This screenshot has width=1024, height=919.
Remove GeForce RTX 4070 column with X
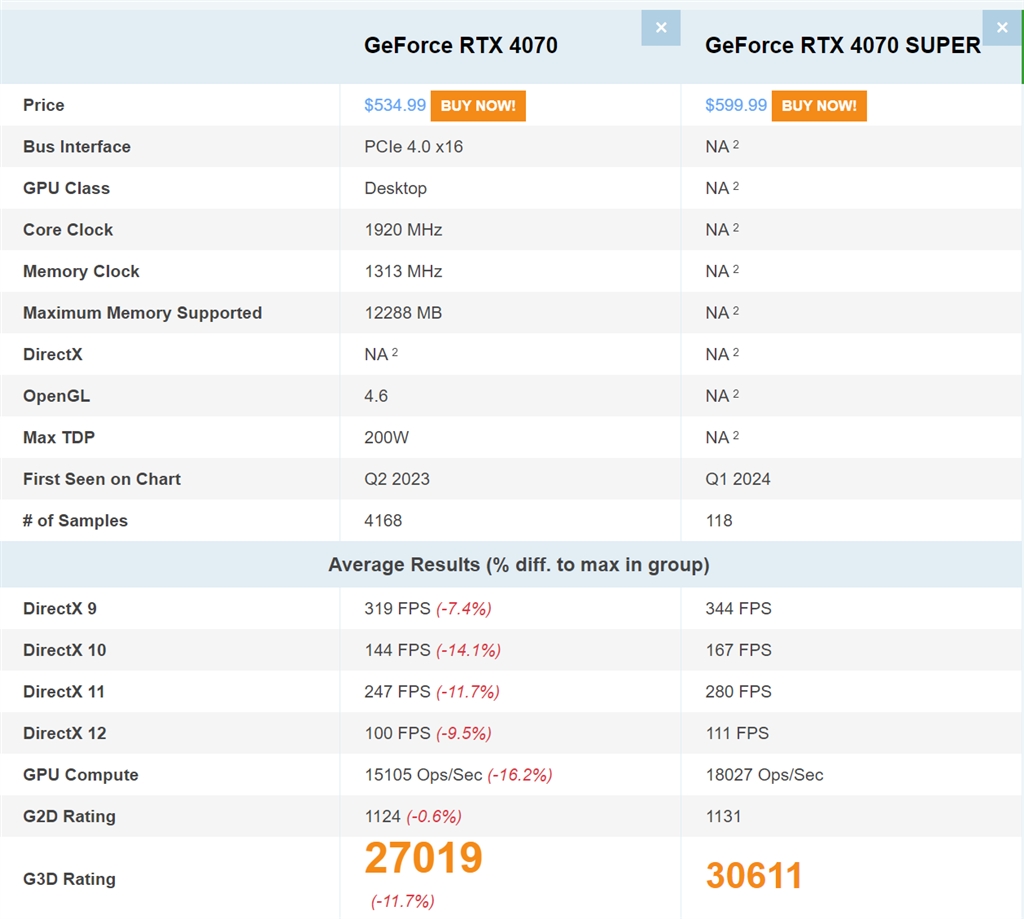661,27
